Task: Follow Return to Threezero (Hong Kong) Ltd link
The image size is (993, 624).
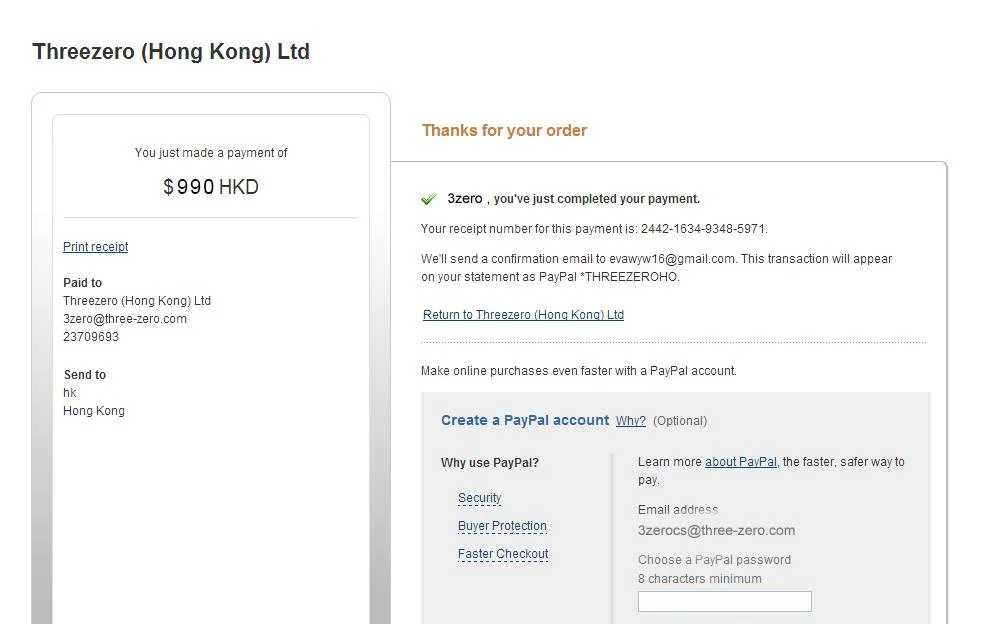Action: pos(523,315)
